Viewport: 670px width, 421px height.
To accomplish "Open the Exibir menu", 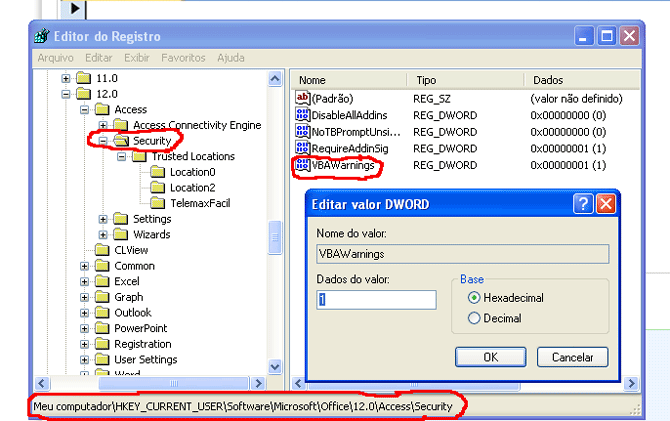I will (x=137, y=58).
